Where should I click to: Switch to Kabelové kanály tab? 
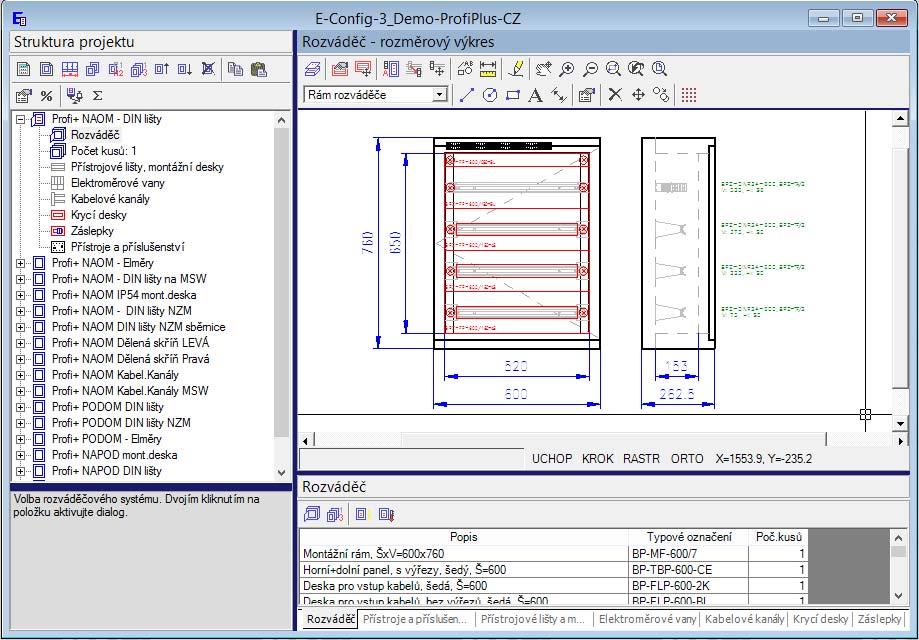click(744, 619)
